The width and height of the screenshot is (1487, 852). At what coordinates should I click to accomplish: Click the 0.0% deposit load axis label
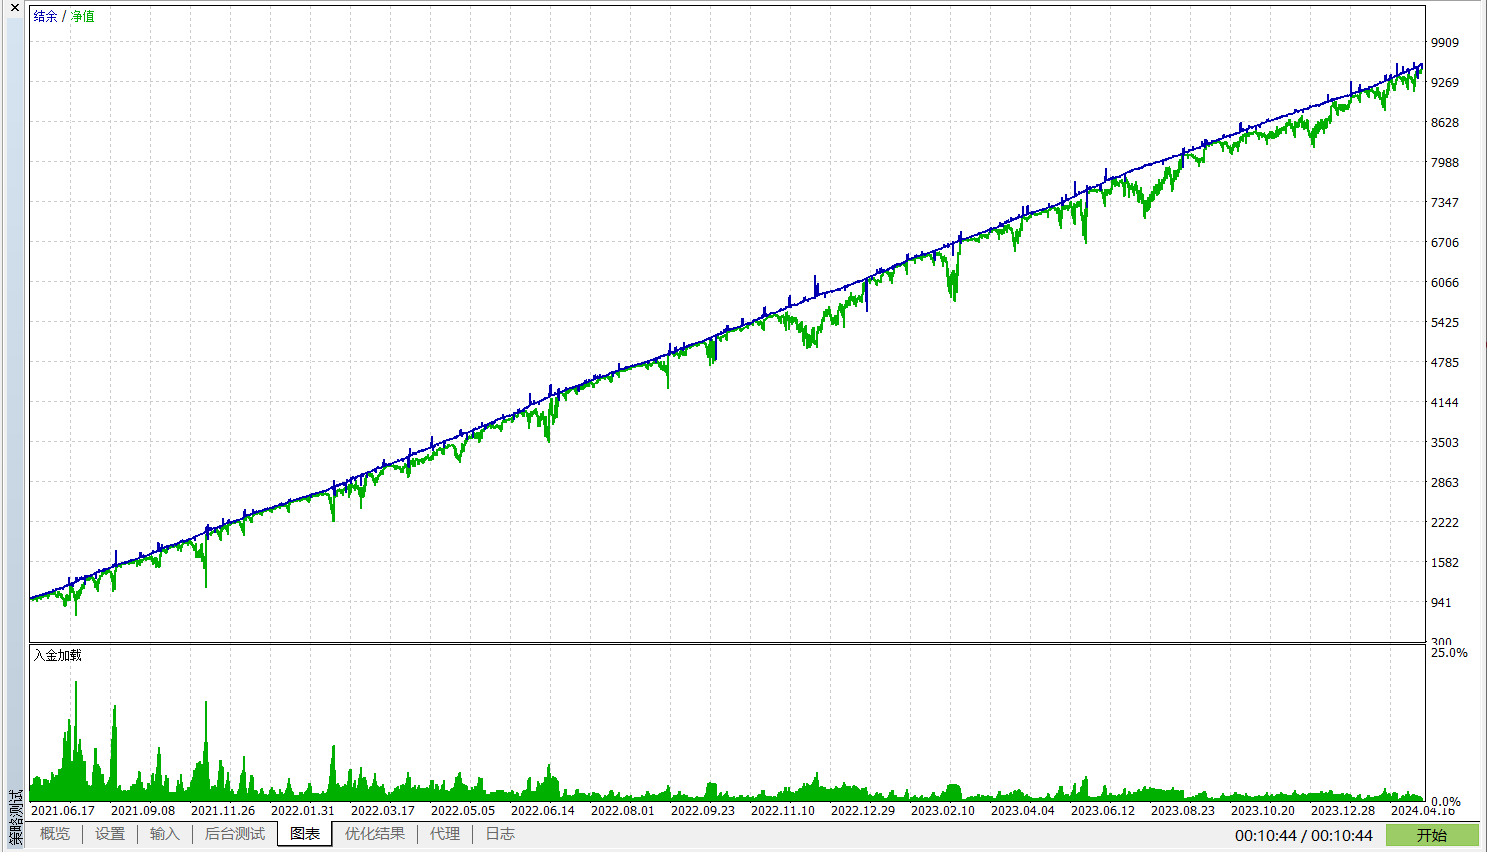(x=1445, y=801)
